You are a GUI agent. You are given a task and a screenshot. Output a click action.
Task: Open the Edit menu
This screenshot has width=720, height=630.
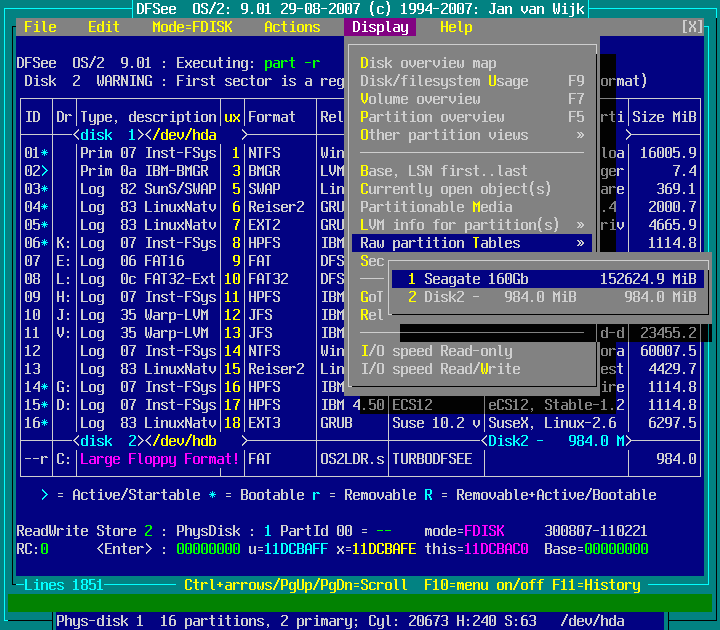(103, 27)
